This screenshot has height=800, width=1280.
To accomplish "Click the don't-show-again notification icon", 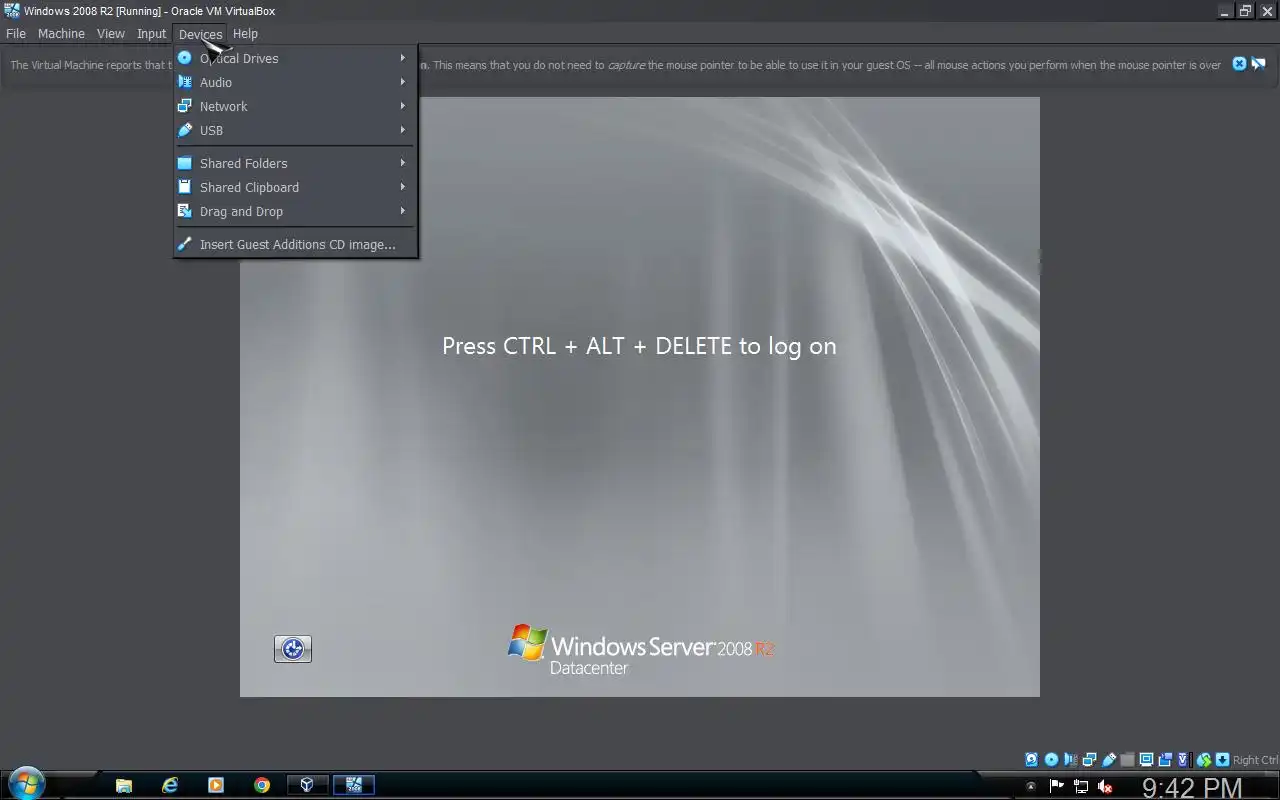I will (x=1258, y=64).
